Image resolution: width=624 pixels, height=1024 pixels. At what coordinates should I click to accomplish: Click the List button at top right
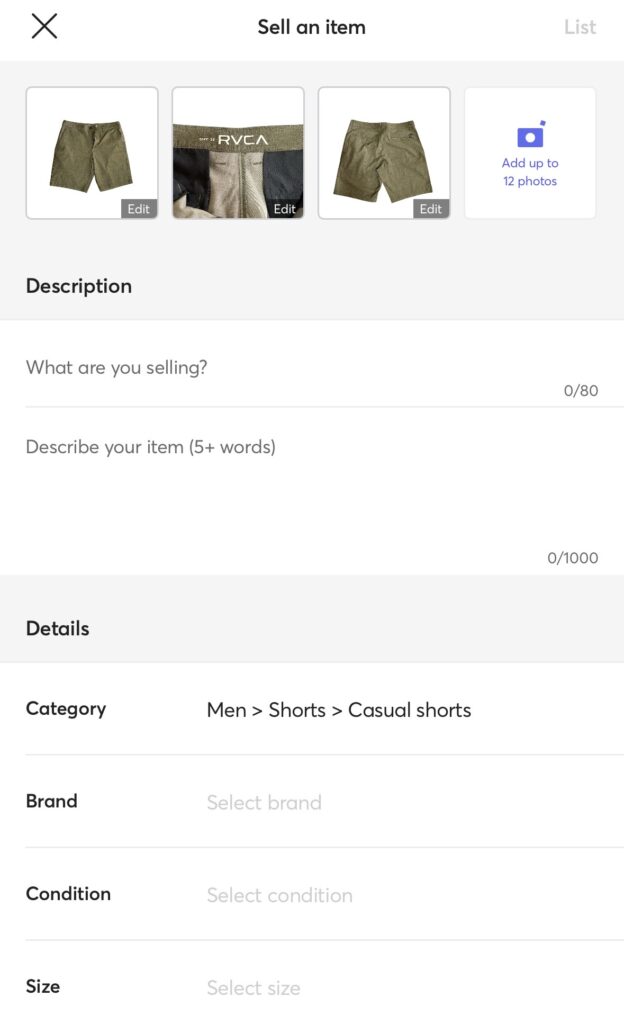click(580, 27)
